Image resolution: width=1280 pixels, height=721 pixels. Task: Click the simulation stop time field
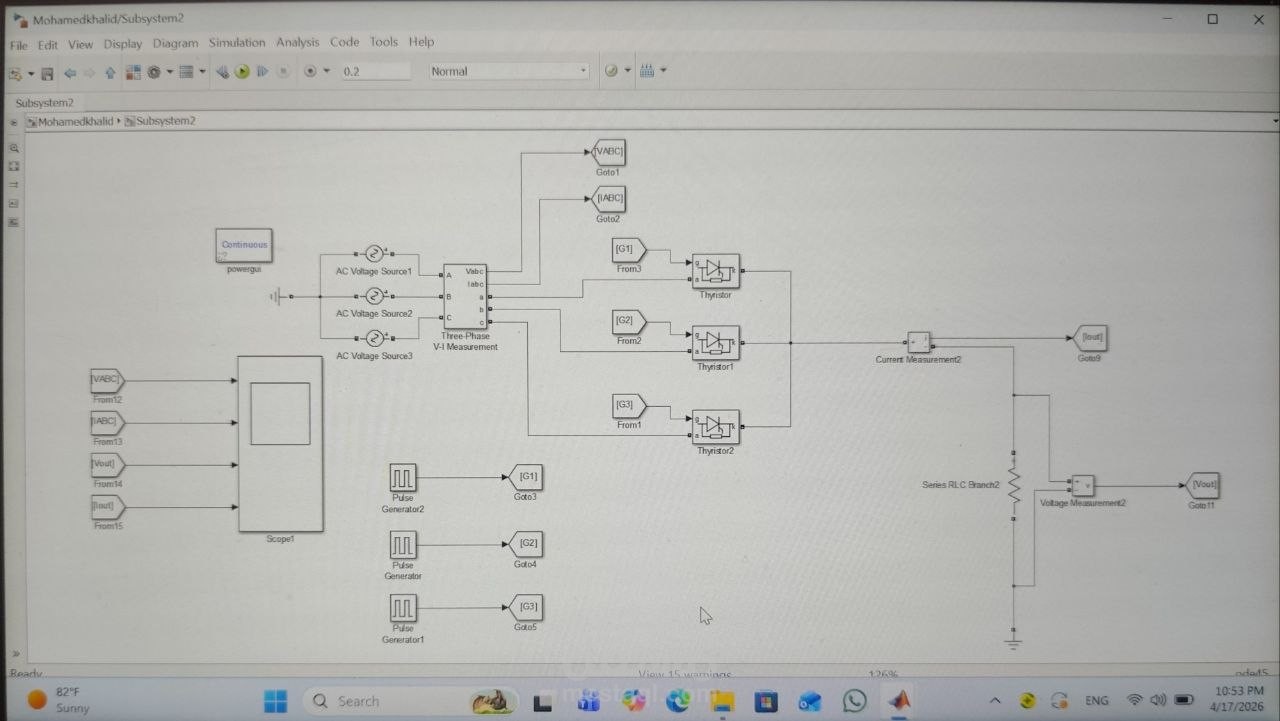375,72
